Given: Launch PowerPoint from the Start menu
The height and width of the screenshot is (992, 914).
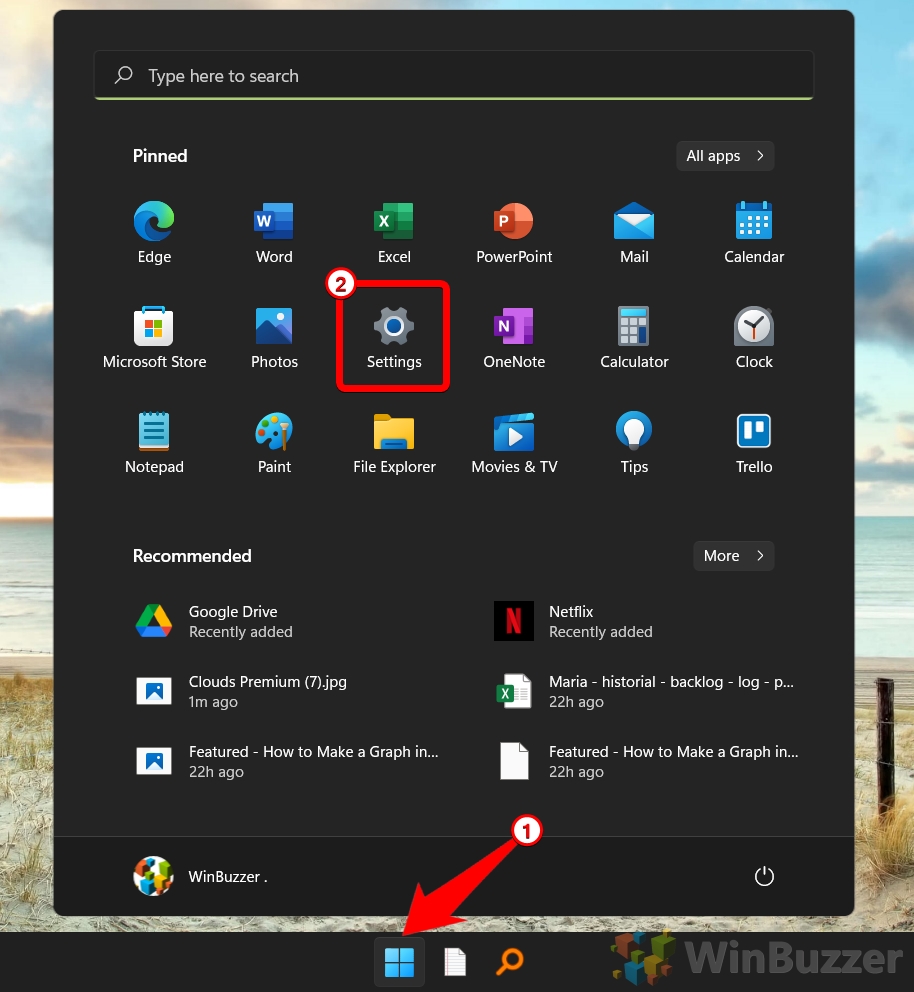Looking at the screenshot, I should point(514,232).
